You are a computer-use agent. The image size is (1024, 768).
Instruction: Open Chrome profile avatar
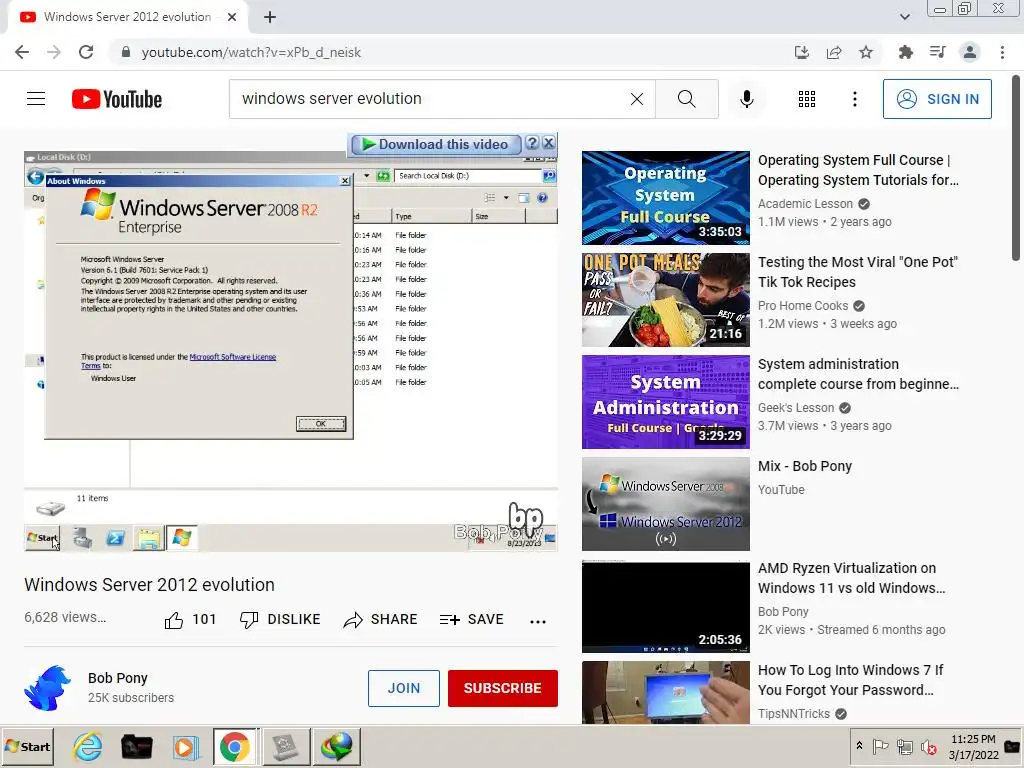pos(970,52)
